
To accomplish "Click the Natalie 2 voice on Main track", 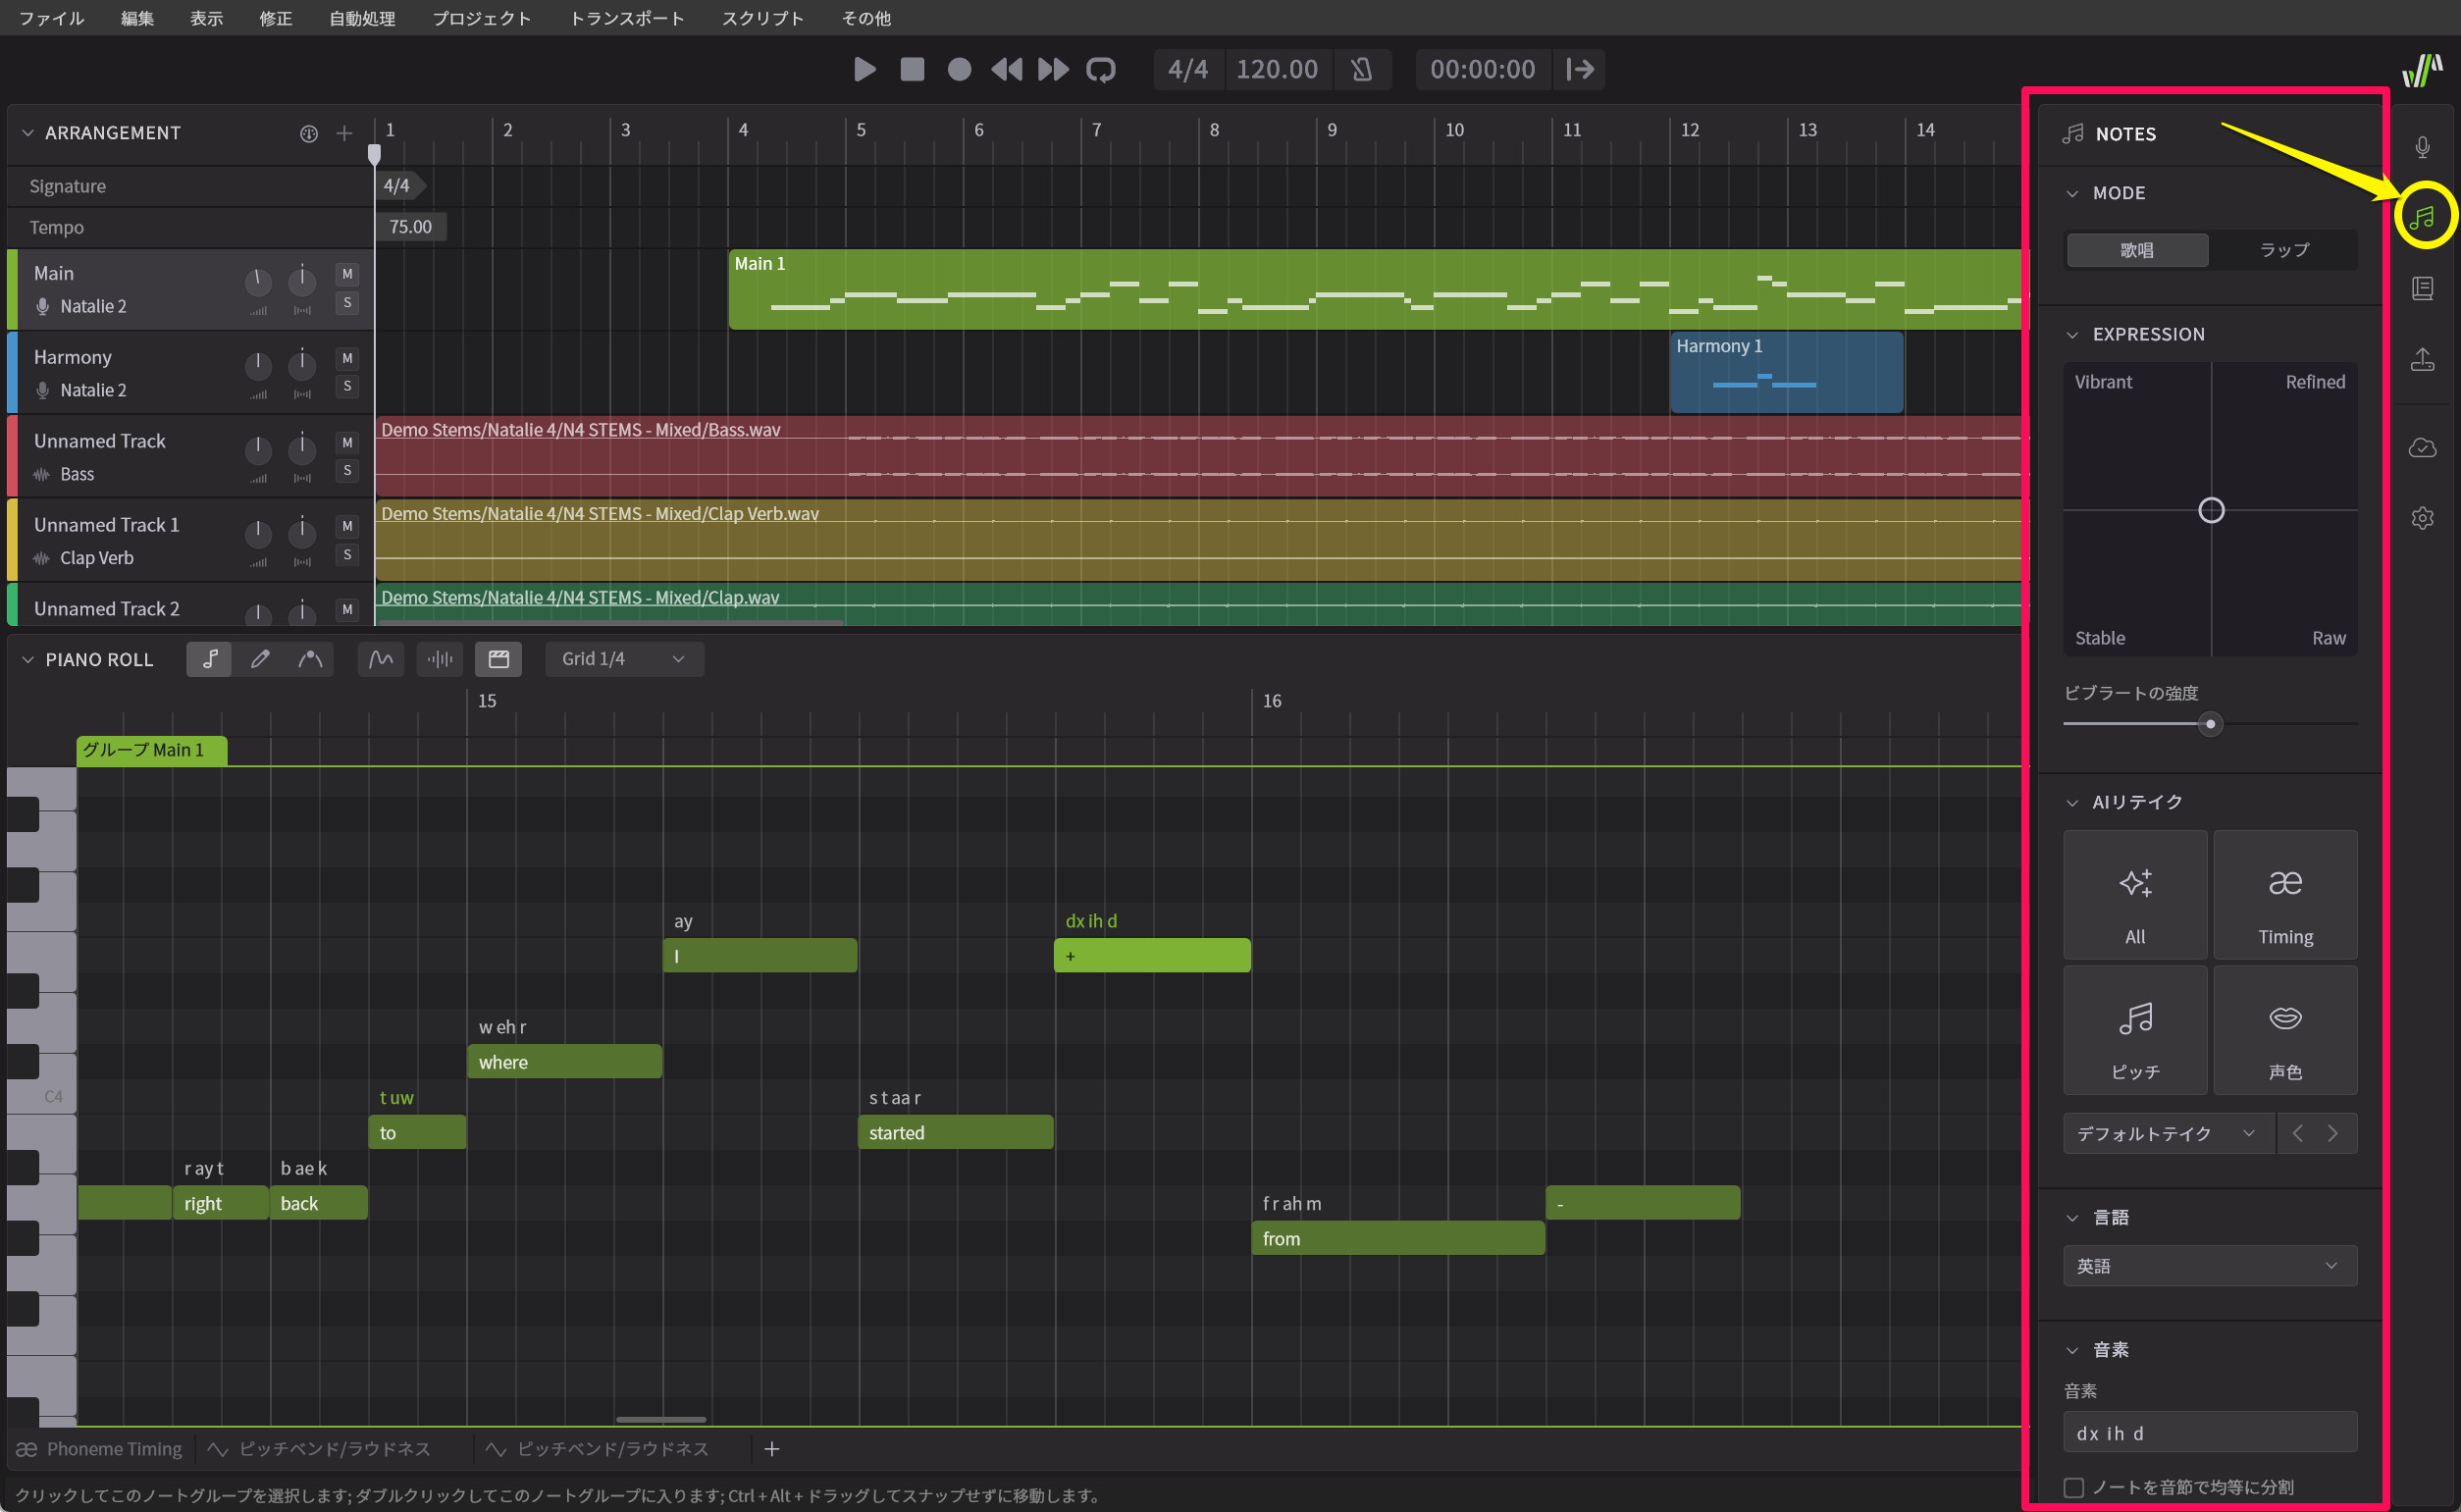I will [93, 306].
